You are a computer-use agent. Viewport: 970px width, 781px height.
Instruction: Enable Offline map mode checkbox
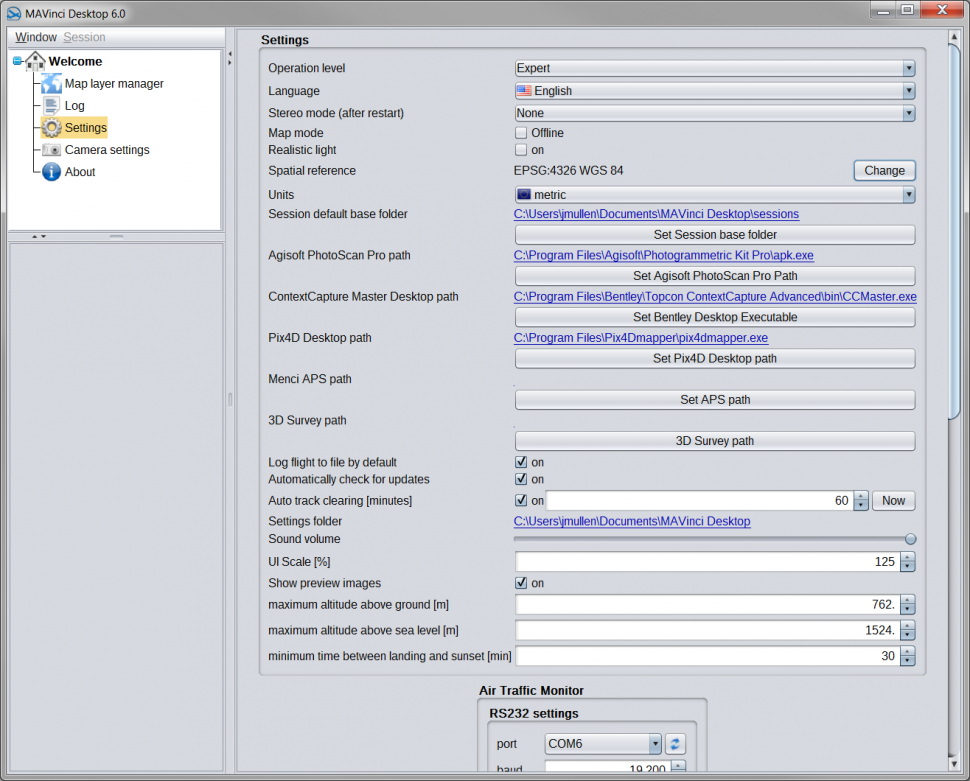[521, 133]
